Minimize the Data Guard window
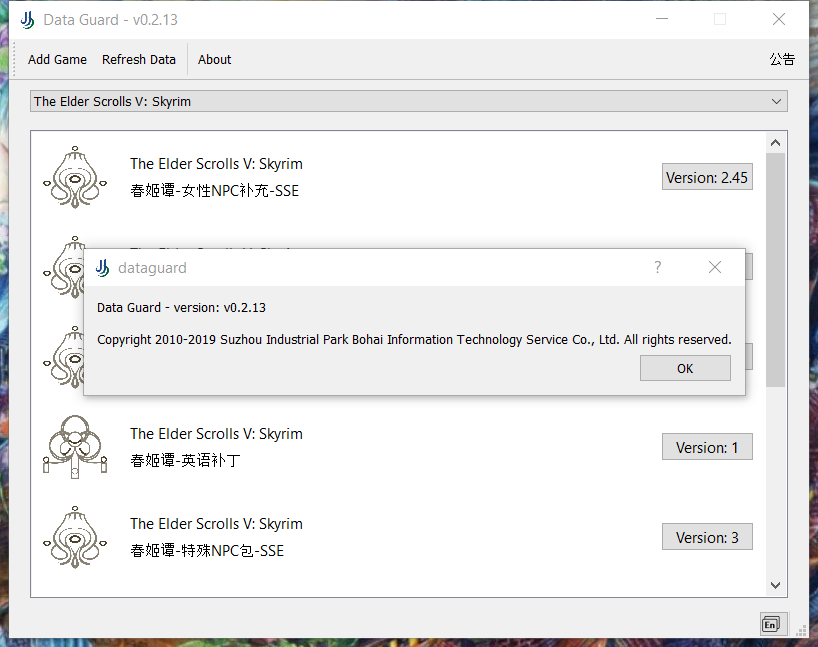 [x=662, y=19]
